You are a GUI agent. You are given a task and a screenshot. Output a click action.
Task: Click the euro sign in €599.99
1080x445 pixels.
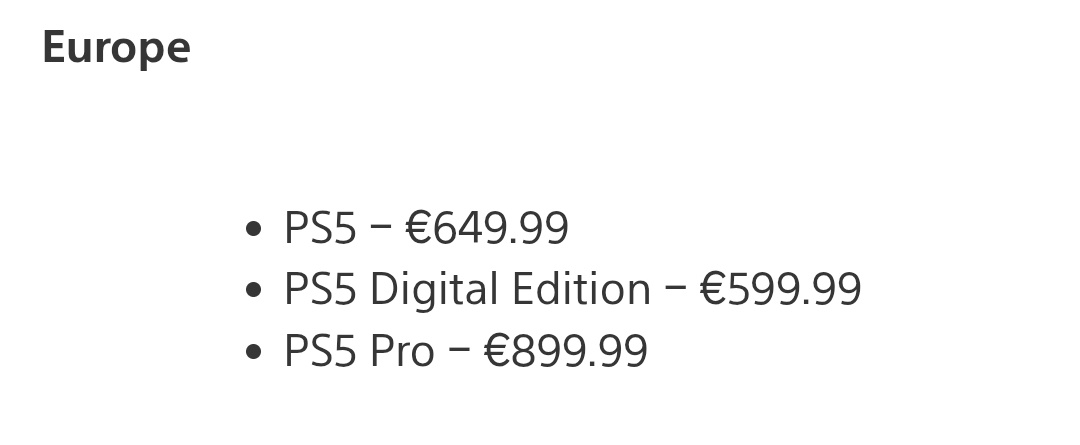point(713,289)
